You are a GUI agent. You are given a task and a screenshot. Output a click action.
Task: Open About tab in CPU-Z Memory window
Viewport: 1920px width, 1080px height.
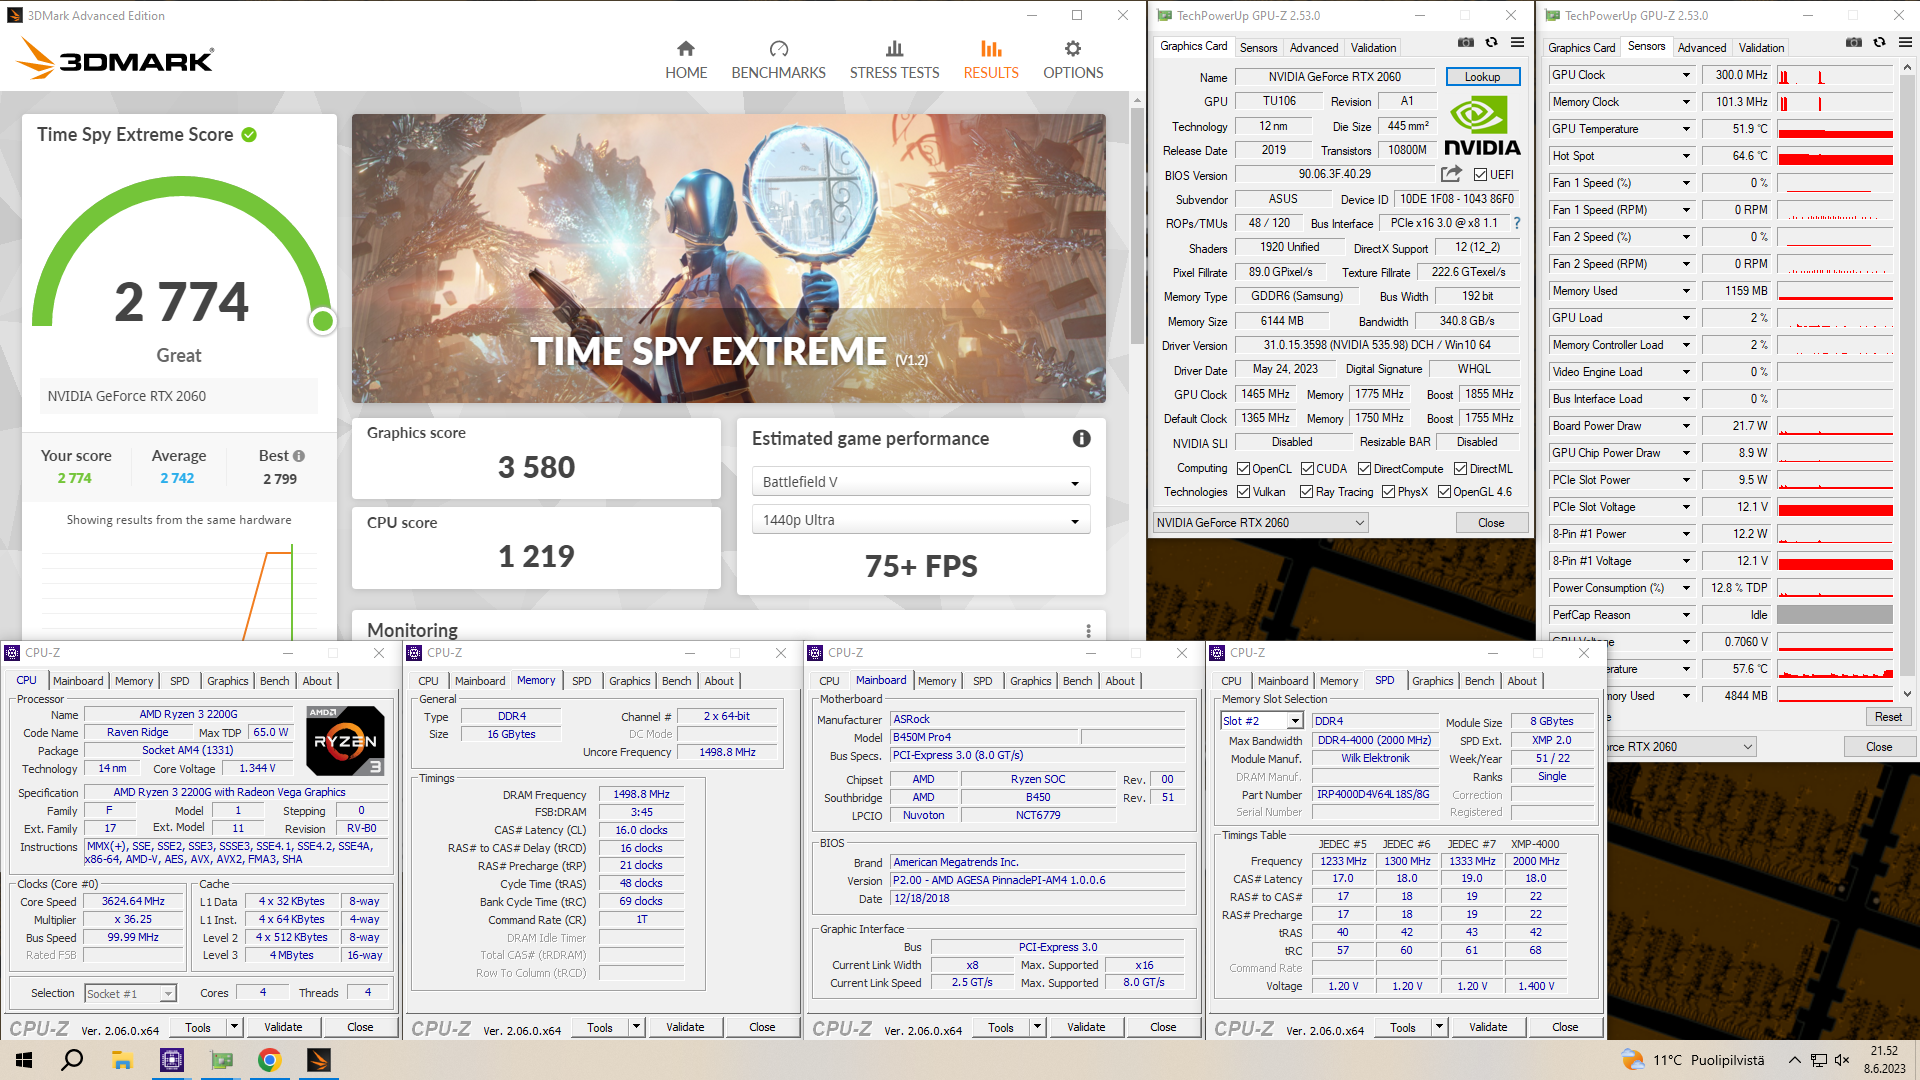point(719,681)
